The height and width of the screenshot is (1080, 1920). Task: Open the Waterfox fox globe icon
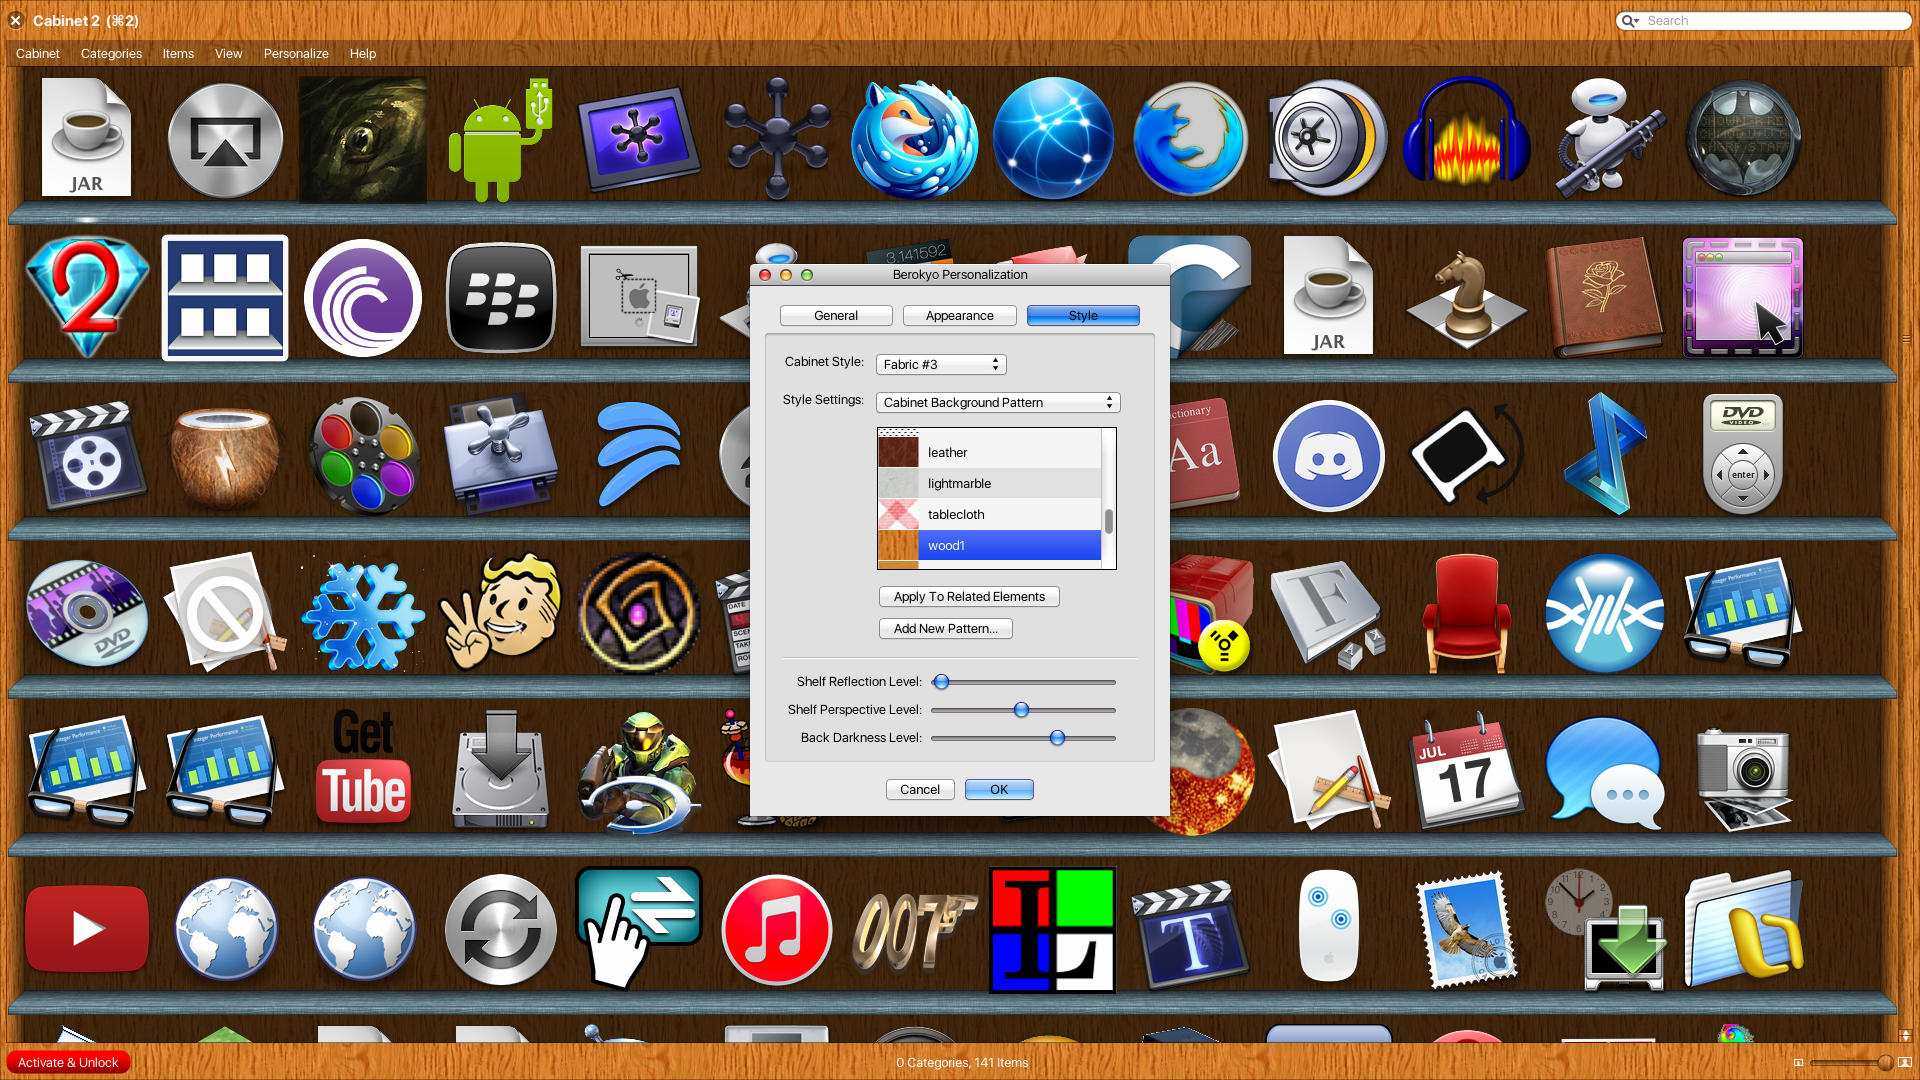tap(914, 140)
